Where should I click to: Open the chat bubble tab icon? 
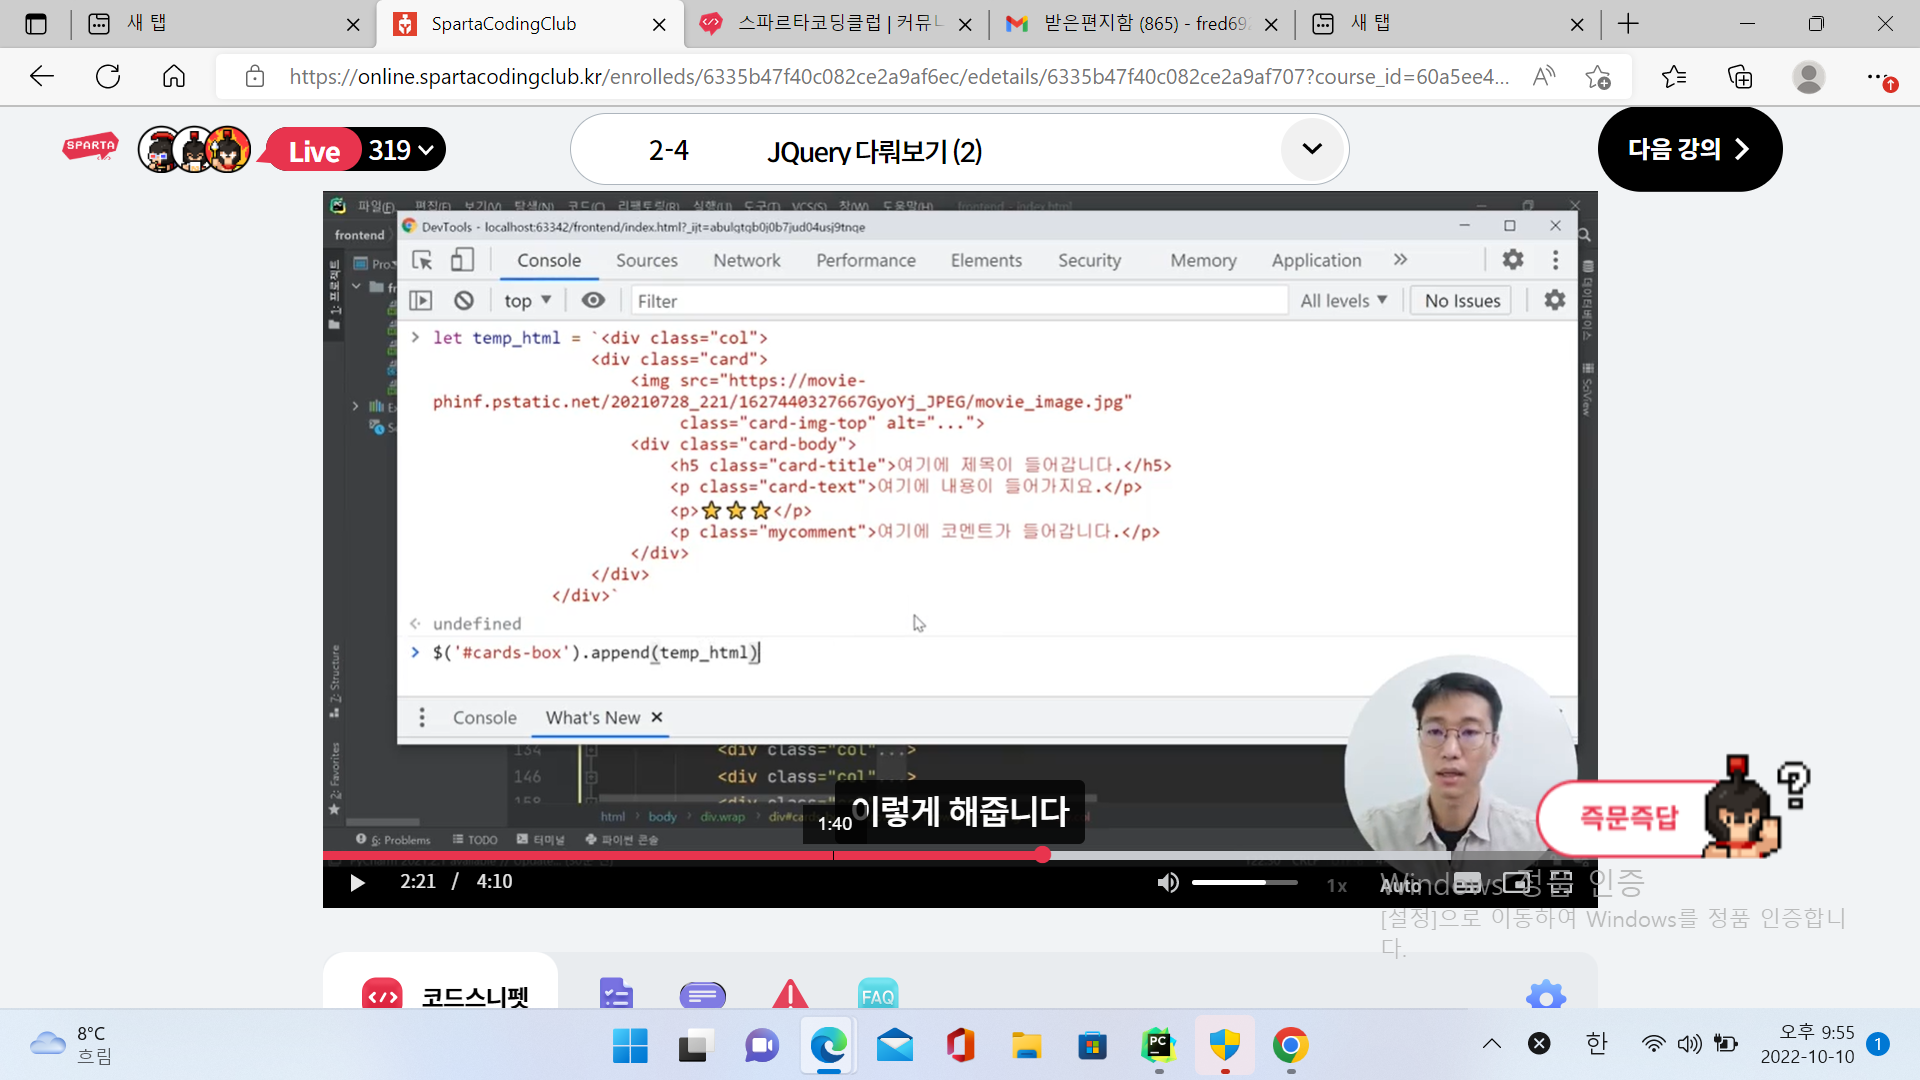click(x=702, y=995)
